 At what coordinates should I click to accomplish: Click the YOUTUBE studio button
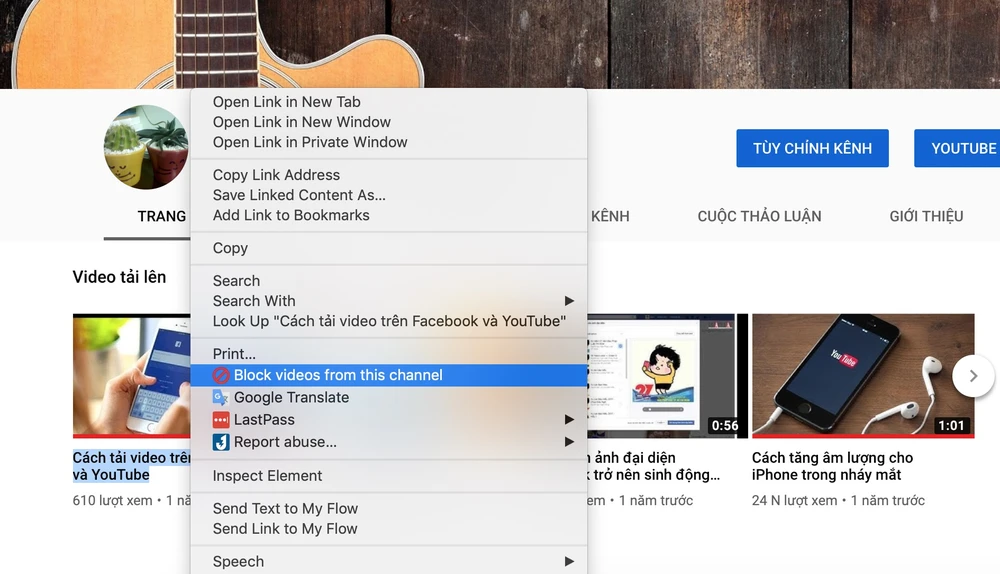pos(957,149)
